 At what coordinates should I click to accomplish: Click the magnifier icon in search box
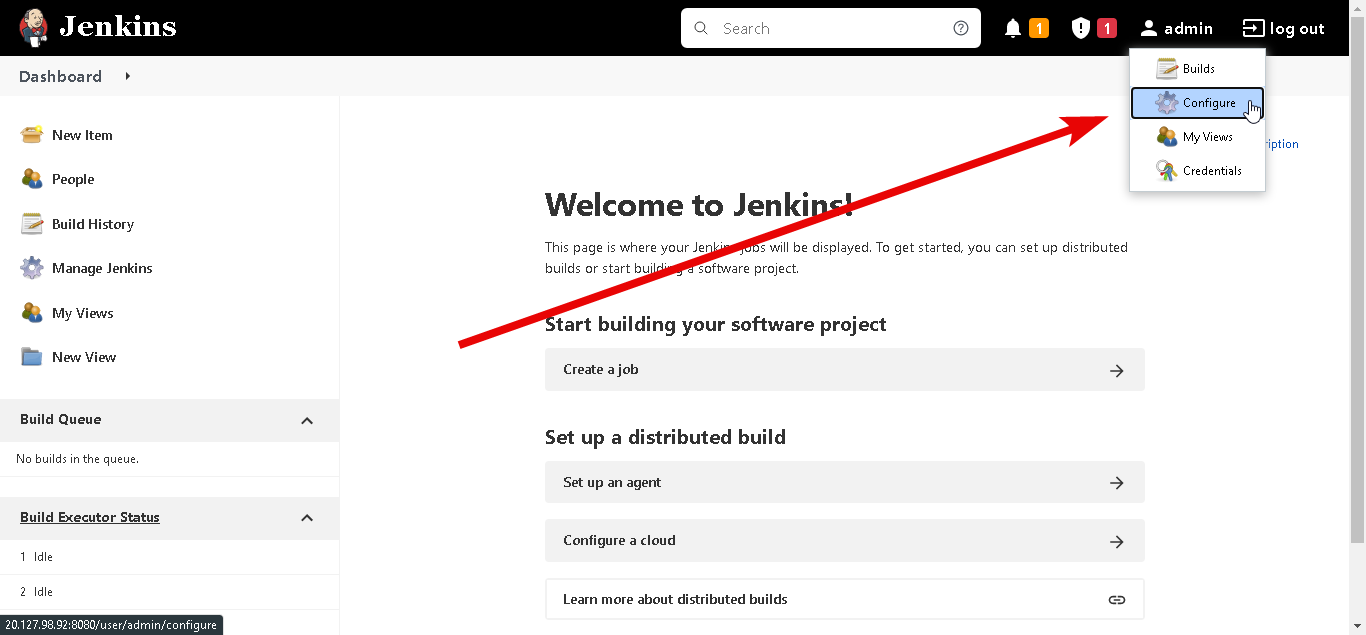(701, 28)
